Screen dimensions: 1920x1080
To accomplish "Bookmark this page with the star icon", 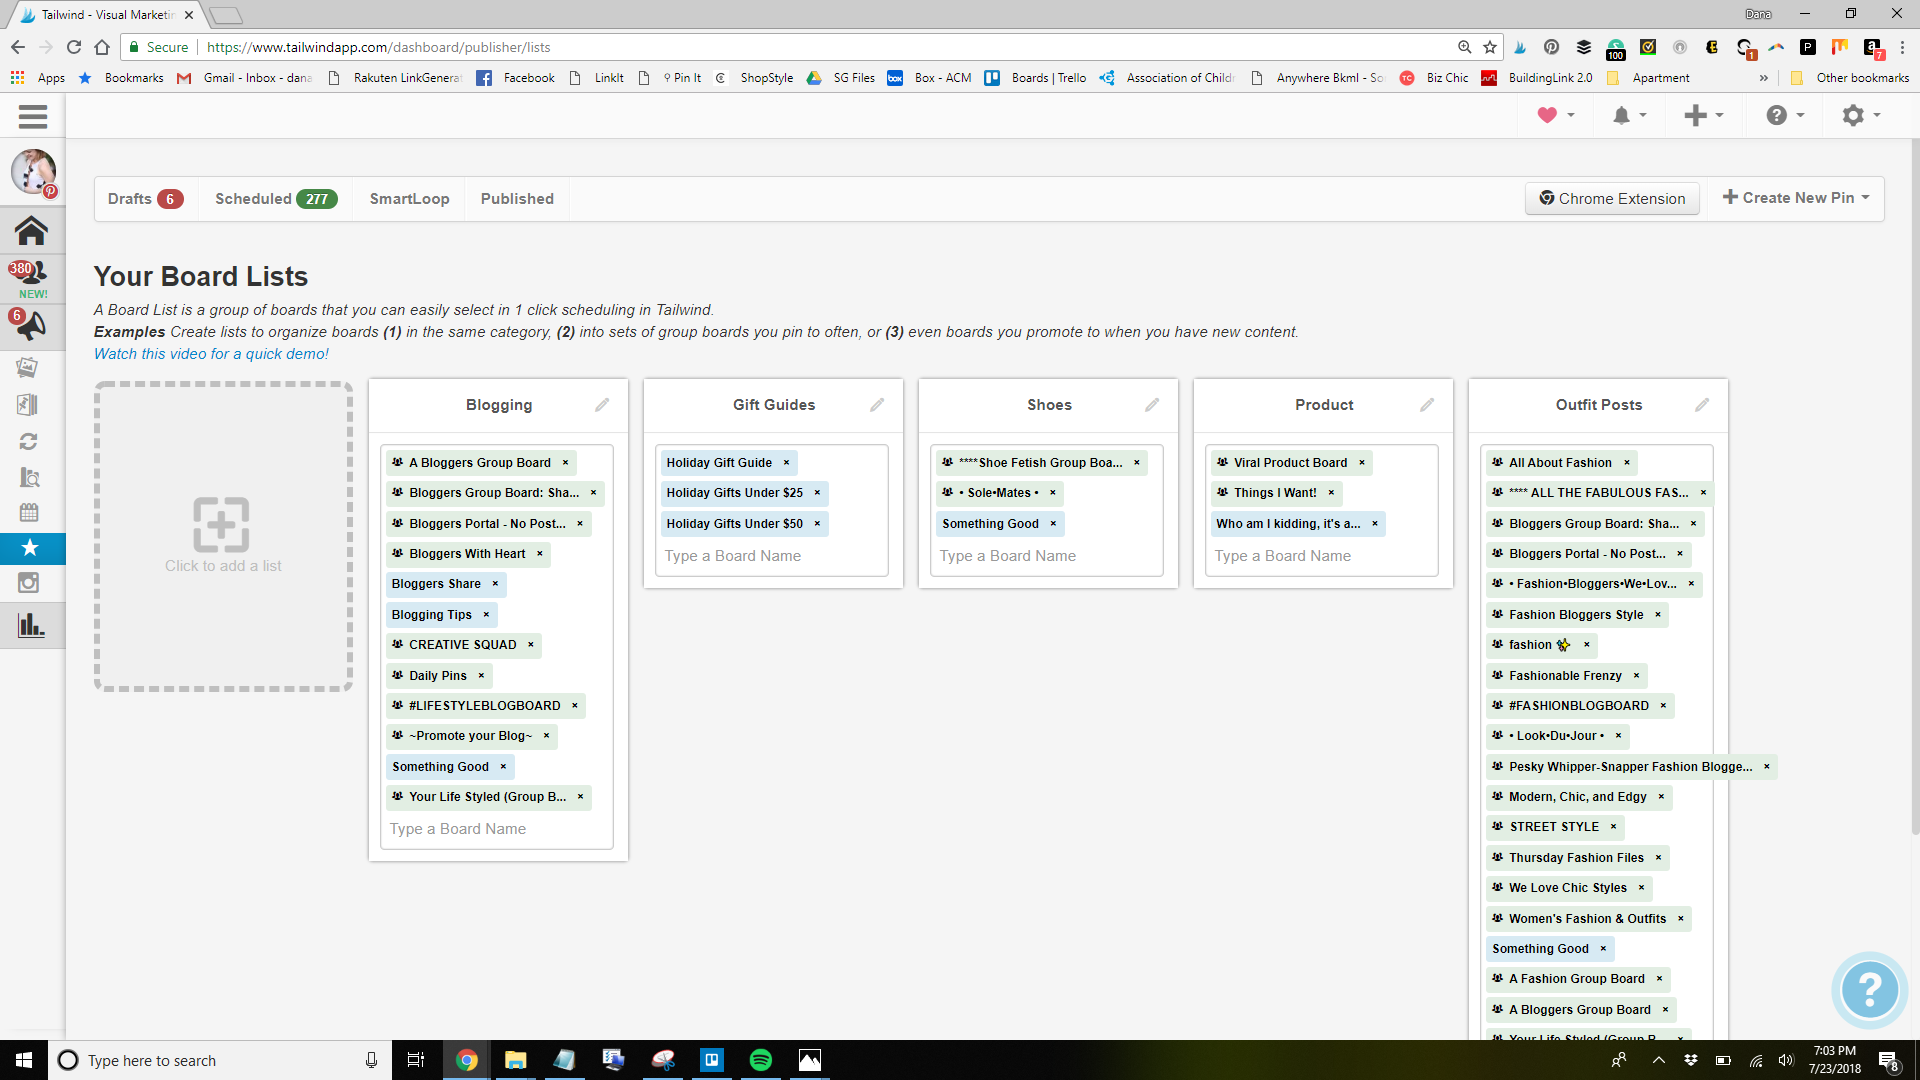I will [1490, 47].
